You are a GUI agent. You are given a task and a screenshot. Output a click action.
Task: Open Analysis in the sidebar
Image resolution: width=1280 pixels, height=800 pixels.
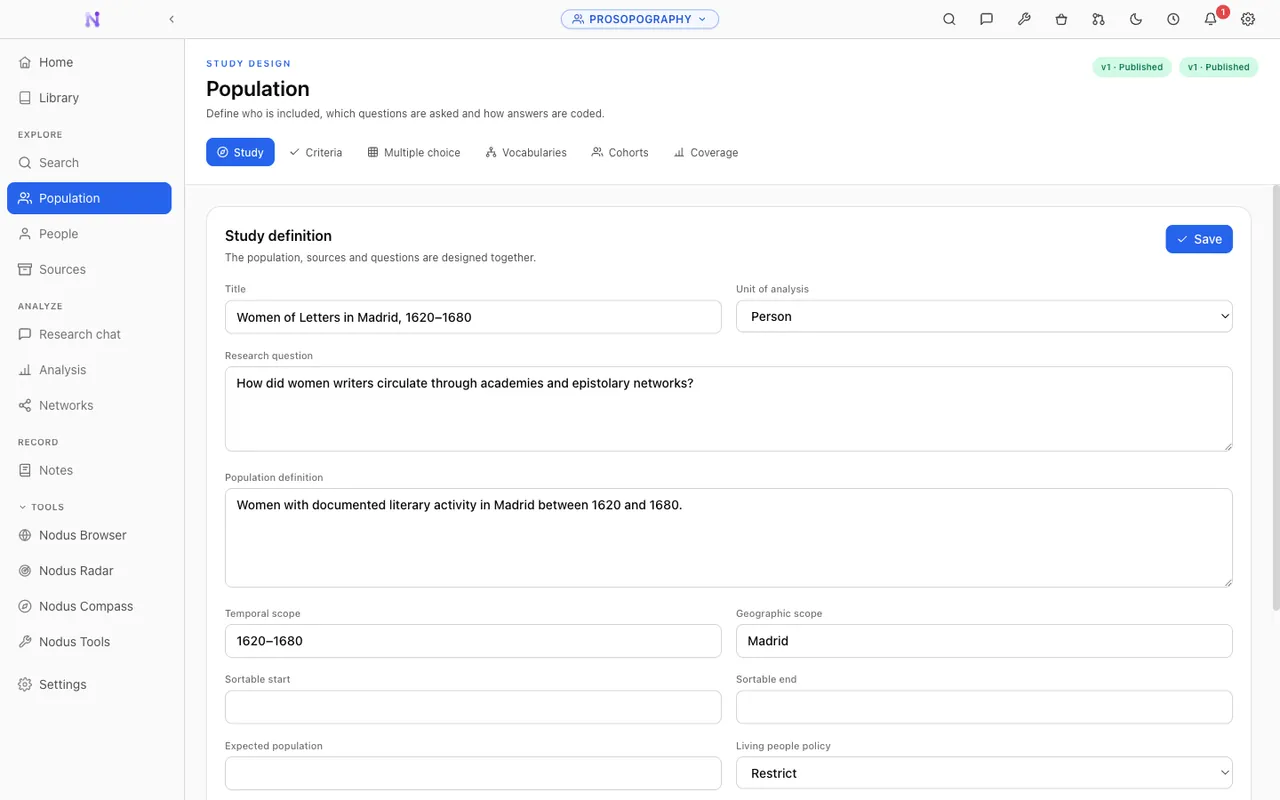(x=89, y=370)
